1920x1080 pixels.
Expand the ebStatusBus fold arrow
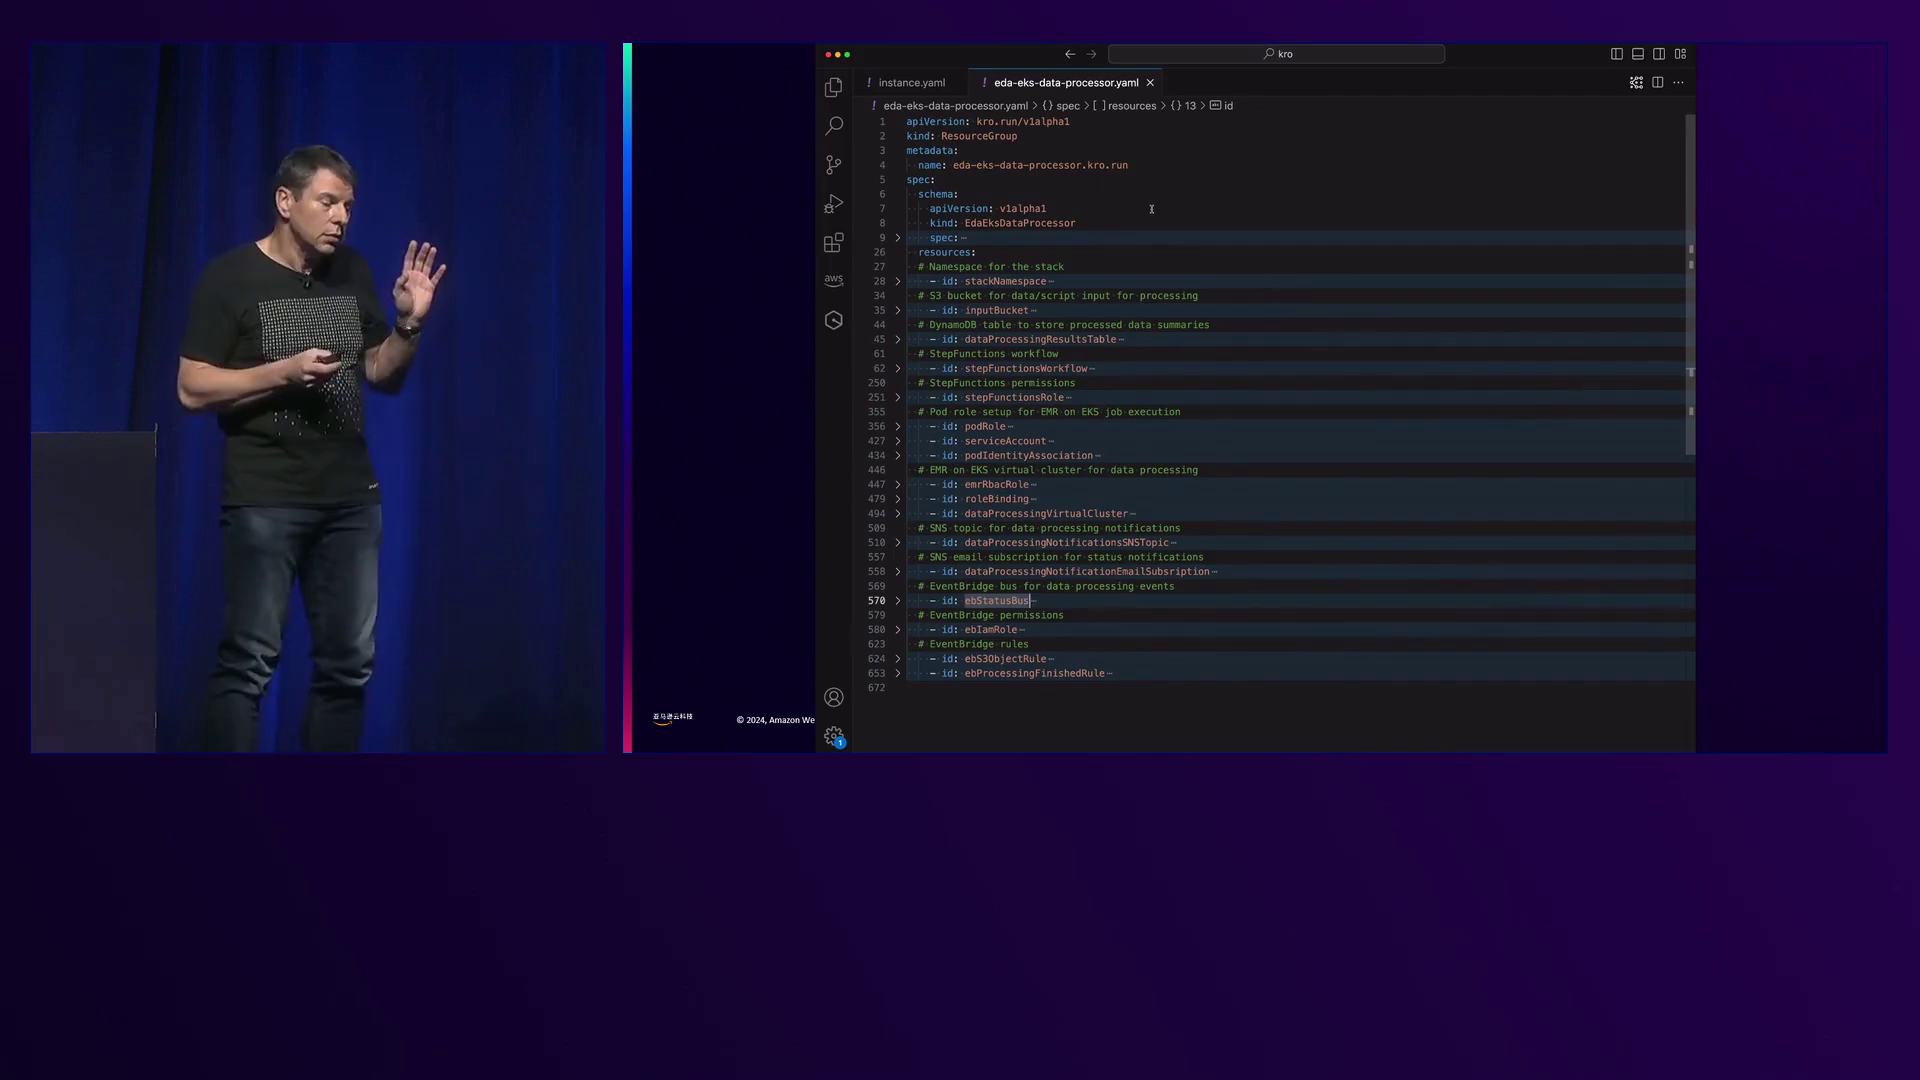pos(898,601)
